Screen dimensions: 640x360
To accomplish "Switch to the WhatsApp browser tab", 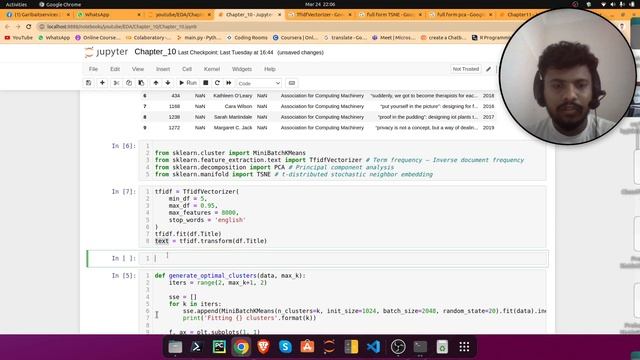I will pyautogui.click(x=108, y=14).
